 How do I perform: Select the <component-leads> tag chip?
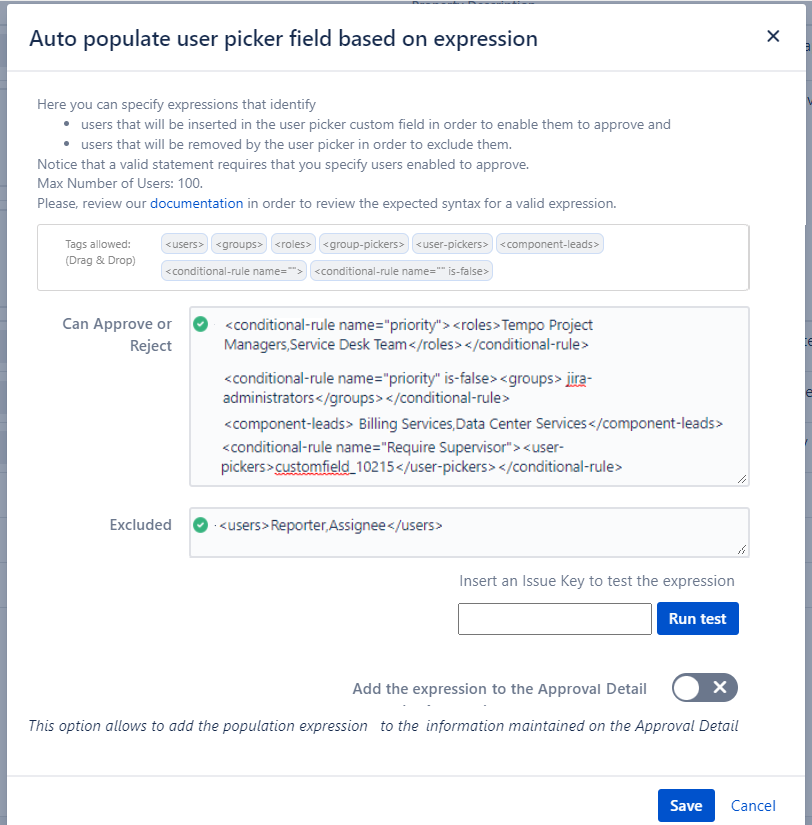[x=550, y=243]
